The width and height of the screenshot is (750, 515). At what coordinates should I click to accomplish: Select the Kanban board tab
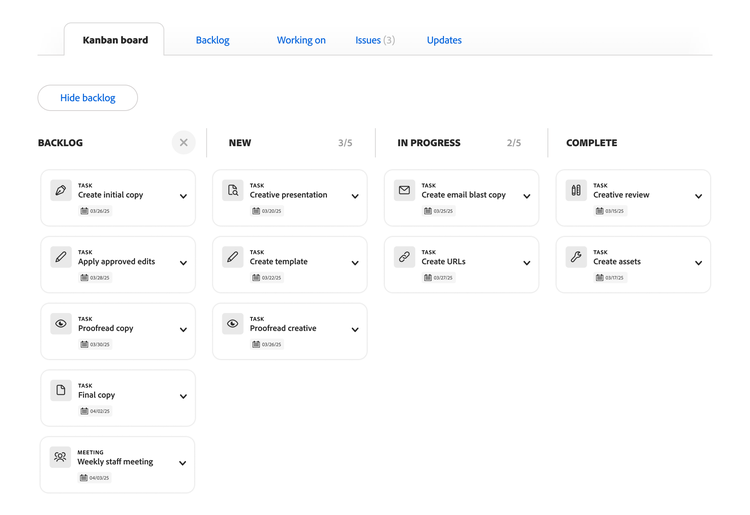point(115,40)
